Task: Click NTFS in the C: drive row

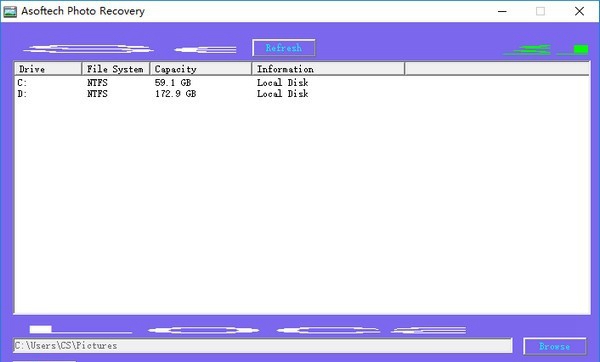Action: click(97, 83)
